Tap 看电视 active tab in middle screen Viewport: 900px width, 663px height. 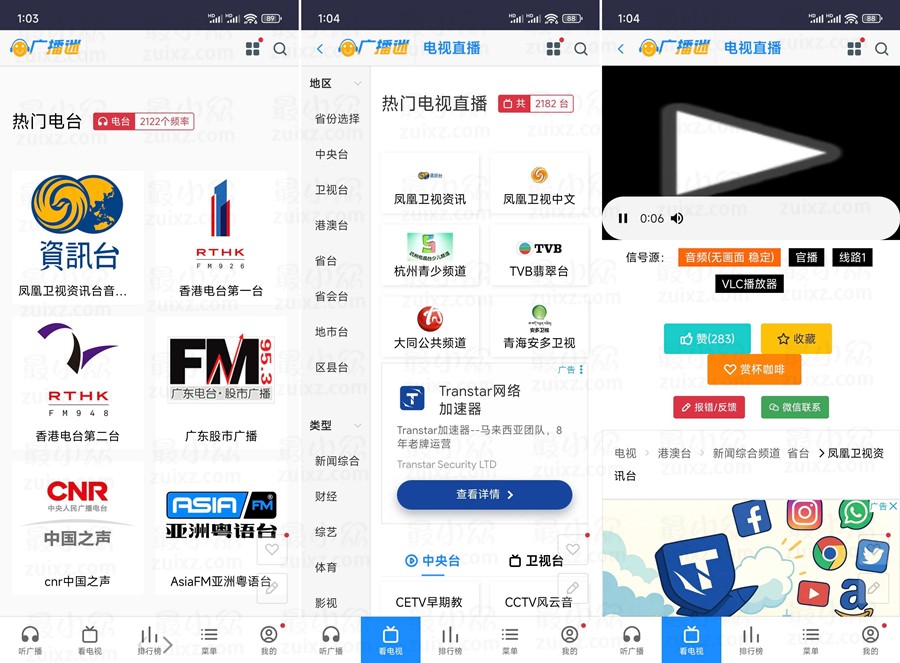tap(391, 639)
